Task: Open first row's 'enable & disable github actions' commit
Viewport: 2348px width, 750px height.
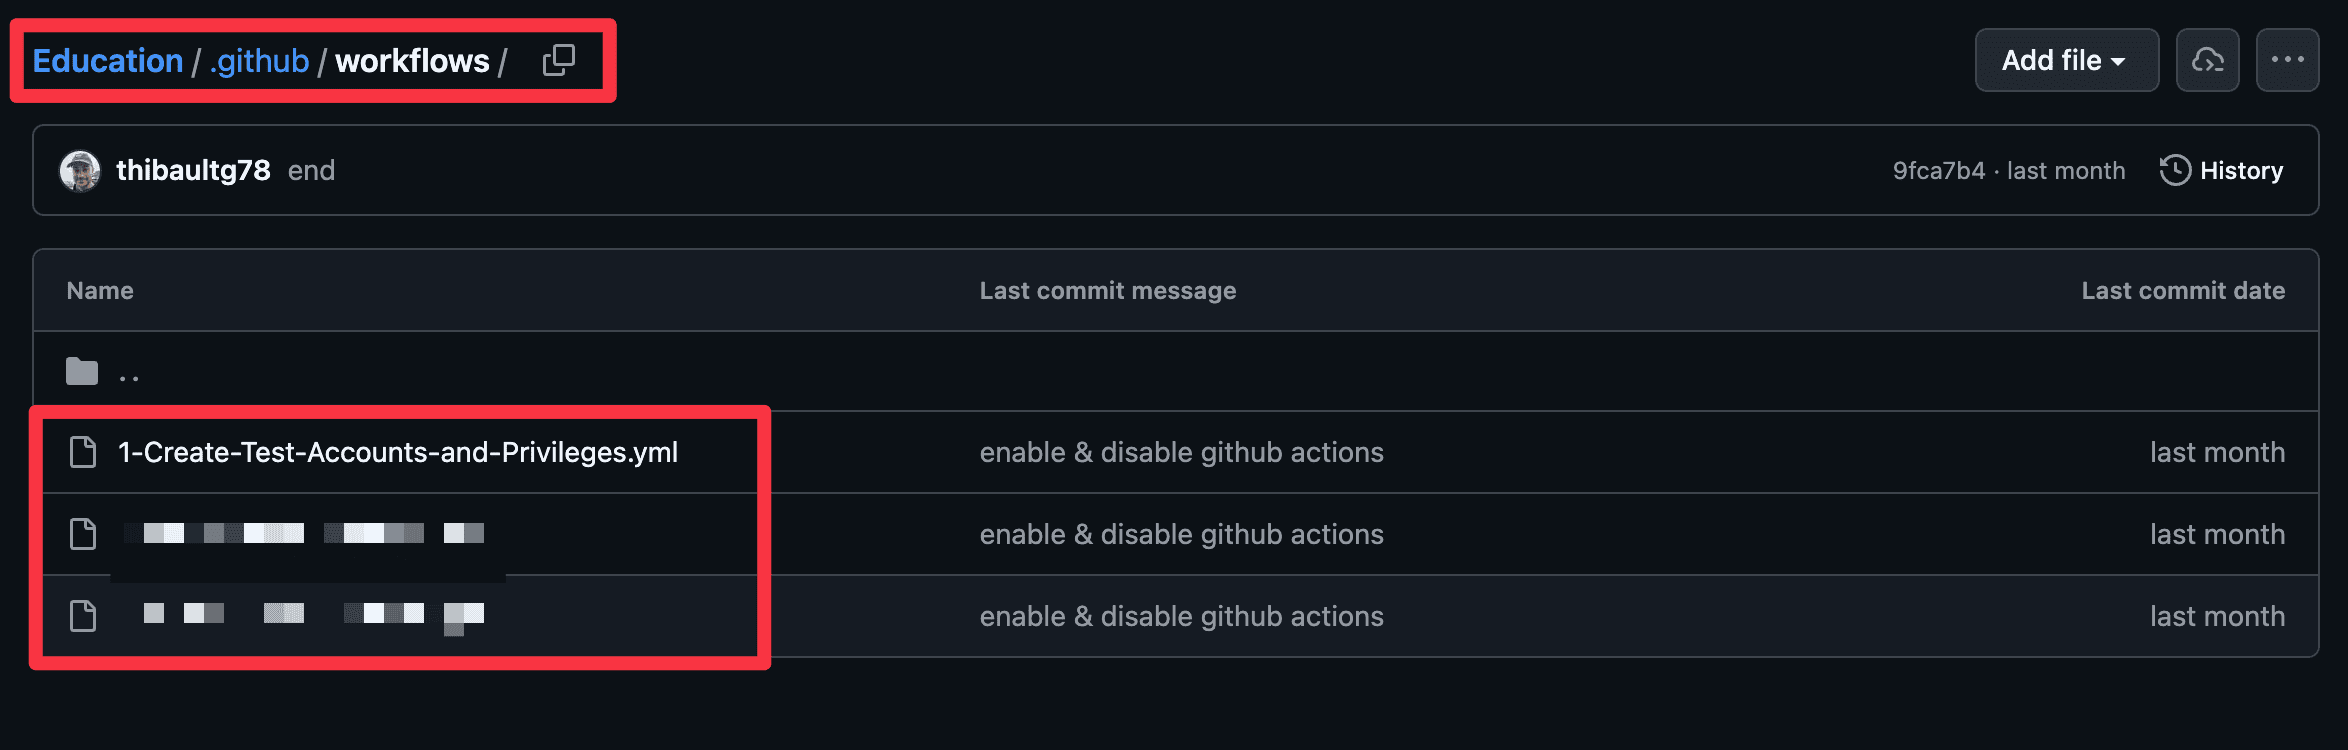Action: pyautogui.click(x=1181, y=453)
